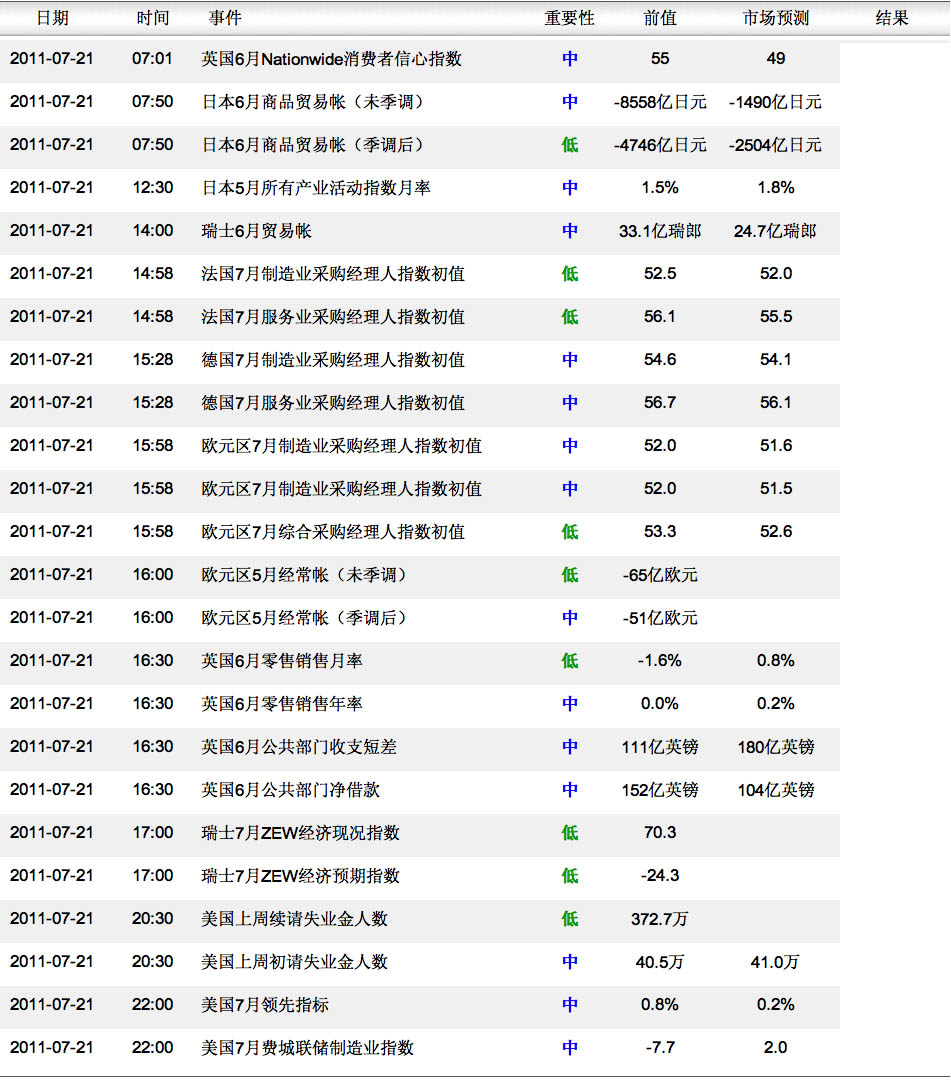Click previous value 56.7
This screenshot has width=951, height=1082.
[x=660, y=402]
